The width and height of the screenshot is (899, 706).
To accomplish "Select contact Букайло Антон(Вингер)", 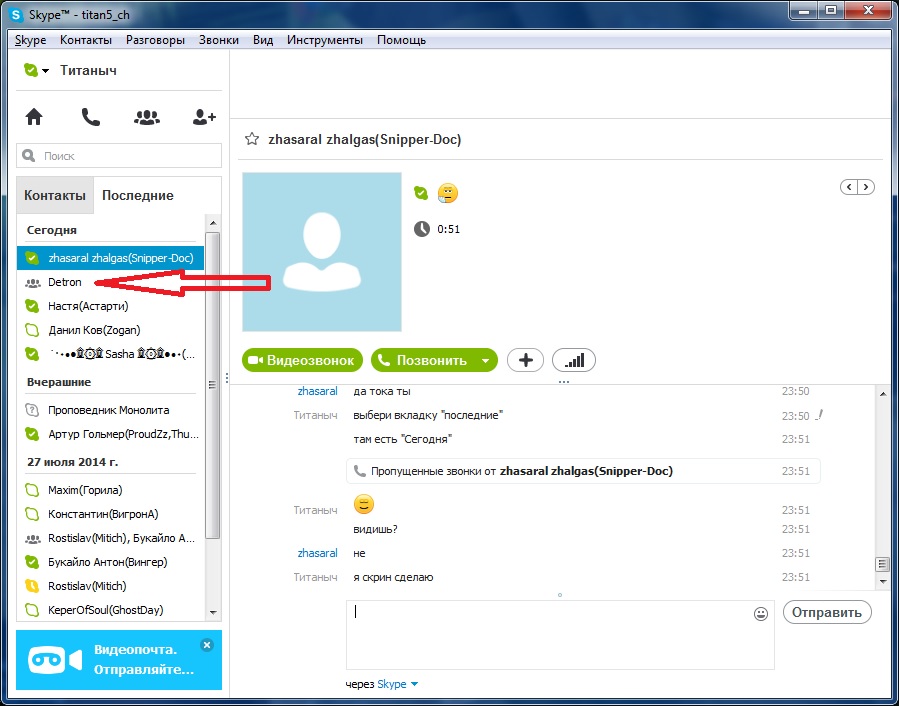I will 111,562.
